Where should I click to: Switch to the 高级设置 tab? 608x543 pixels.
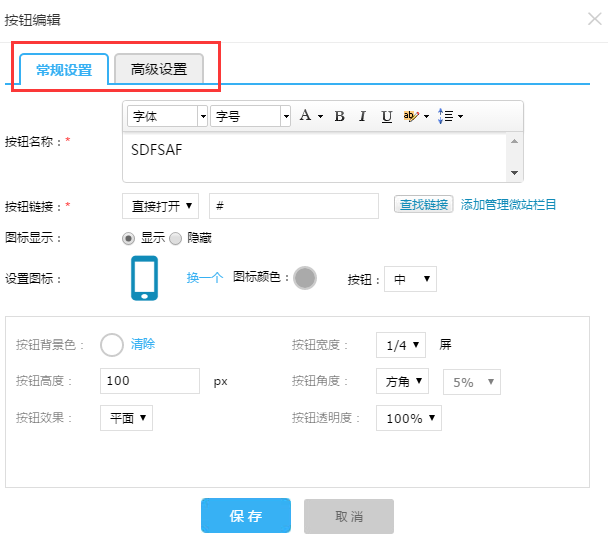159,69
